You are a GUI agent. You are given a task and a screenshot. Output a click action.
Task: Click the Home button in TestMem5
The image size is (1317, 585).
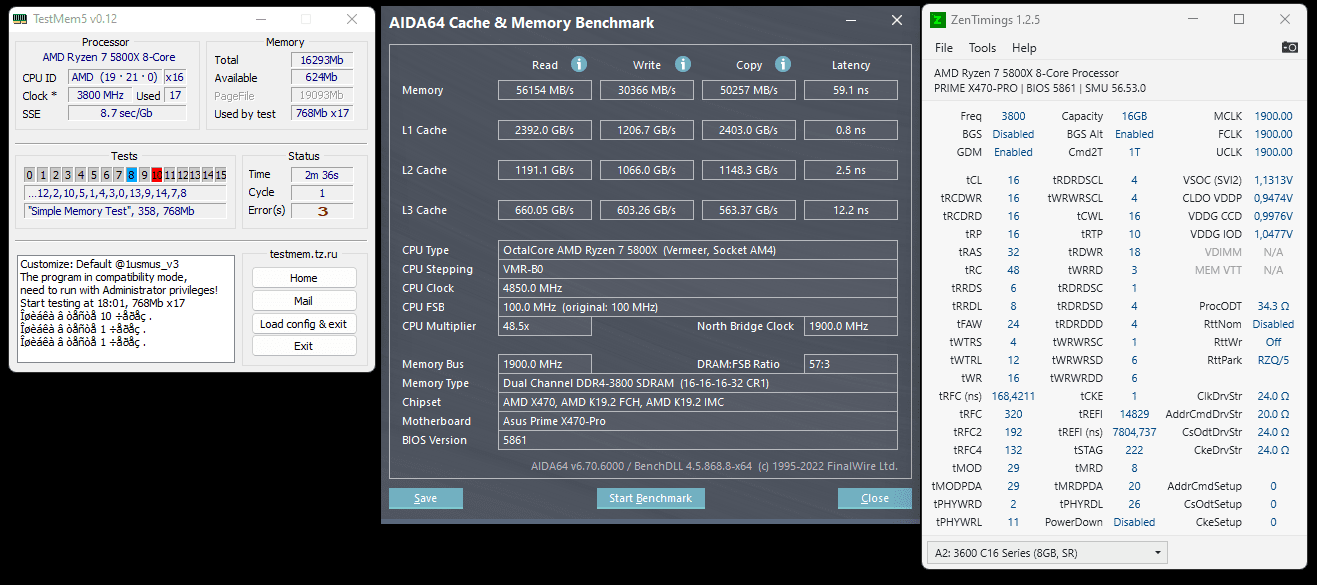point(304,278)
